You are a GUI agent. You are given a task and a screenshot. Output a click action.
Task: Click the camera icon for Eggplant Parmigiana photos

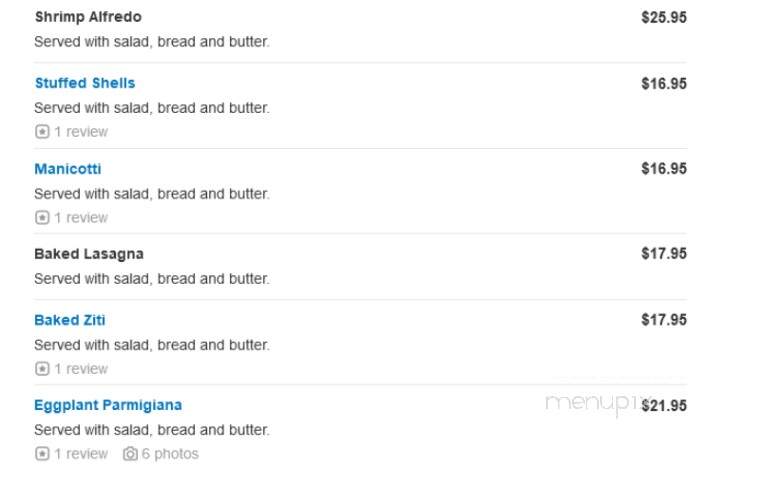(x=130, y=454)
